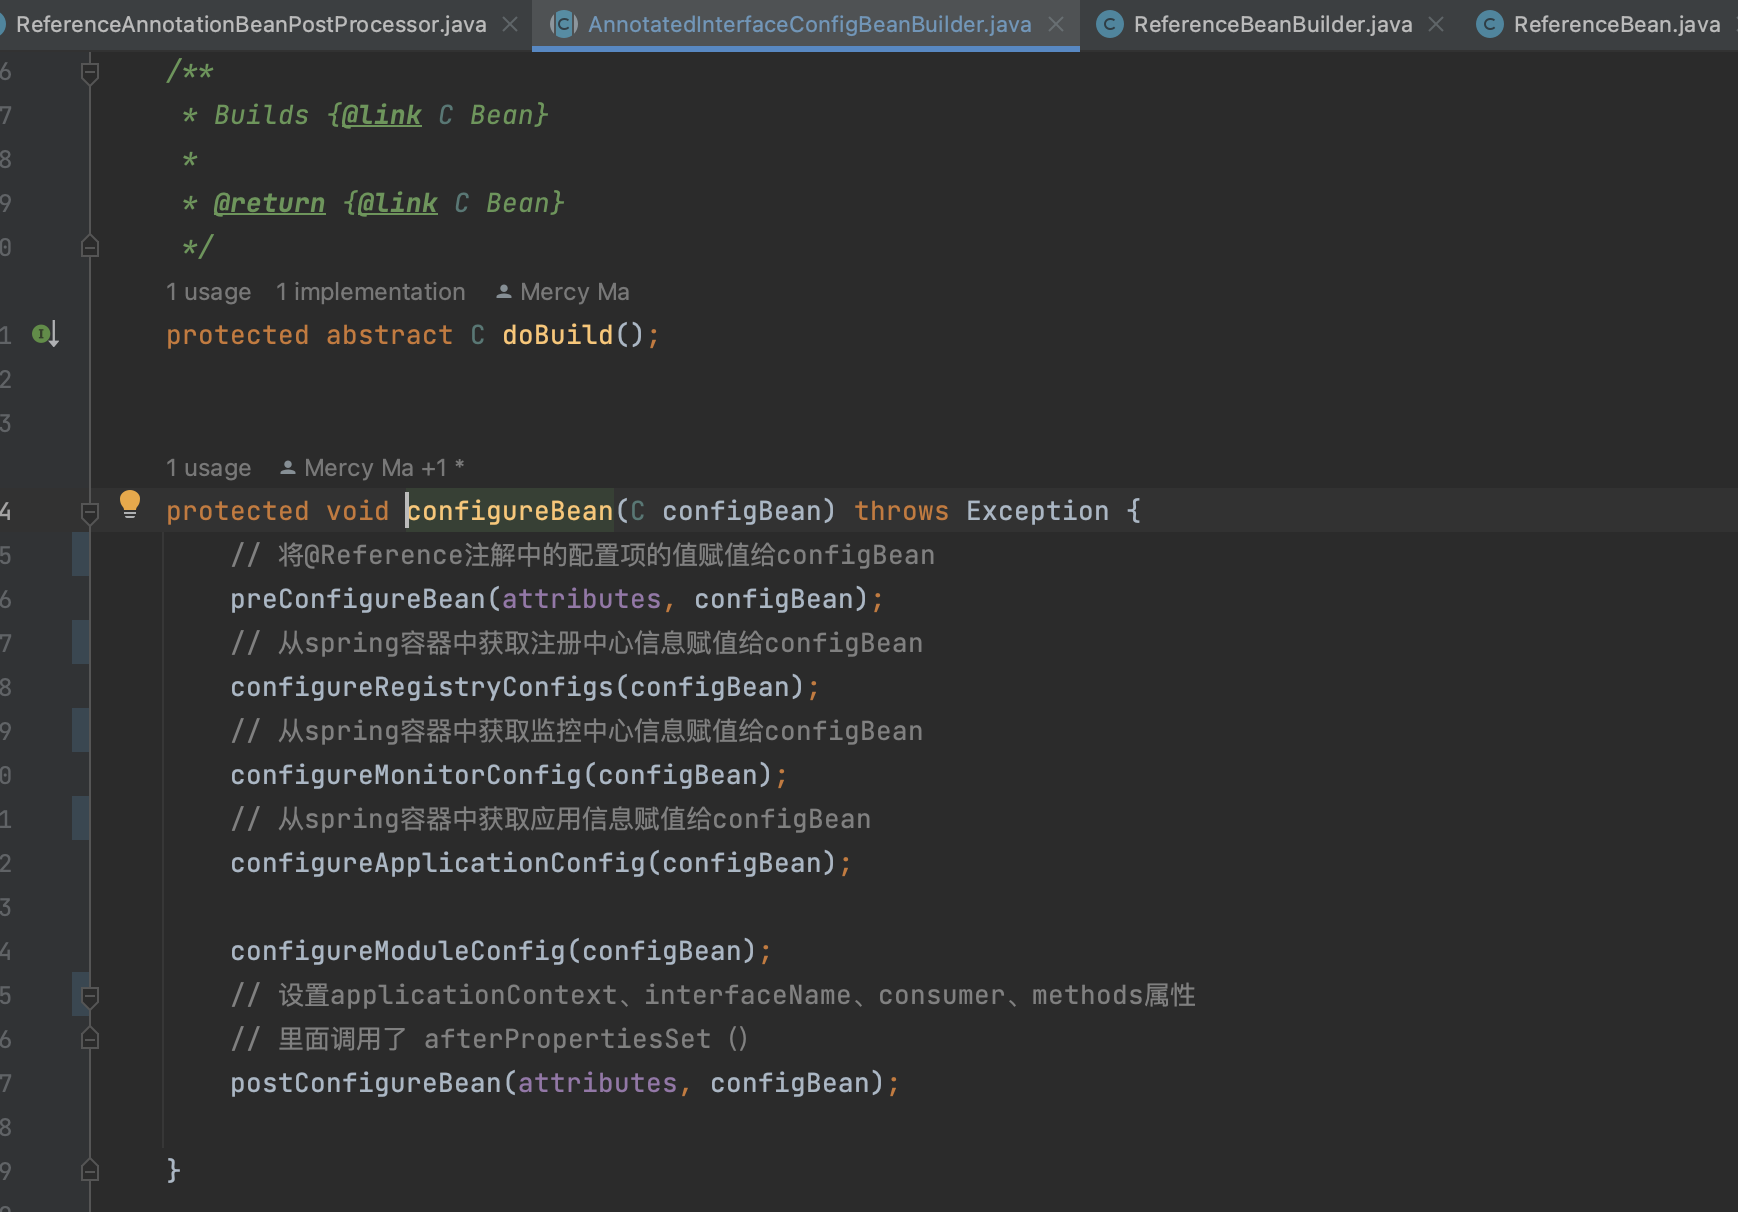Click the @return Javadoc tag
The width and height of the screenshot is (1738, 1212).
(x=269, y=203)
